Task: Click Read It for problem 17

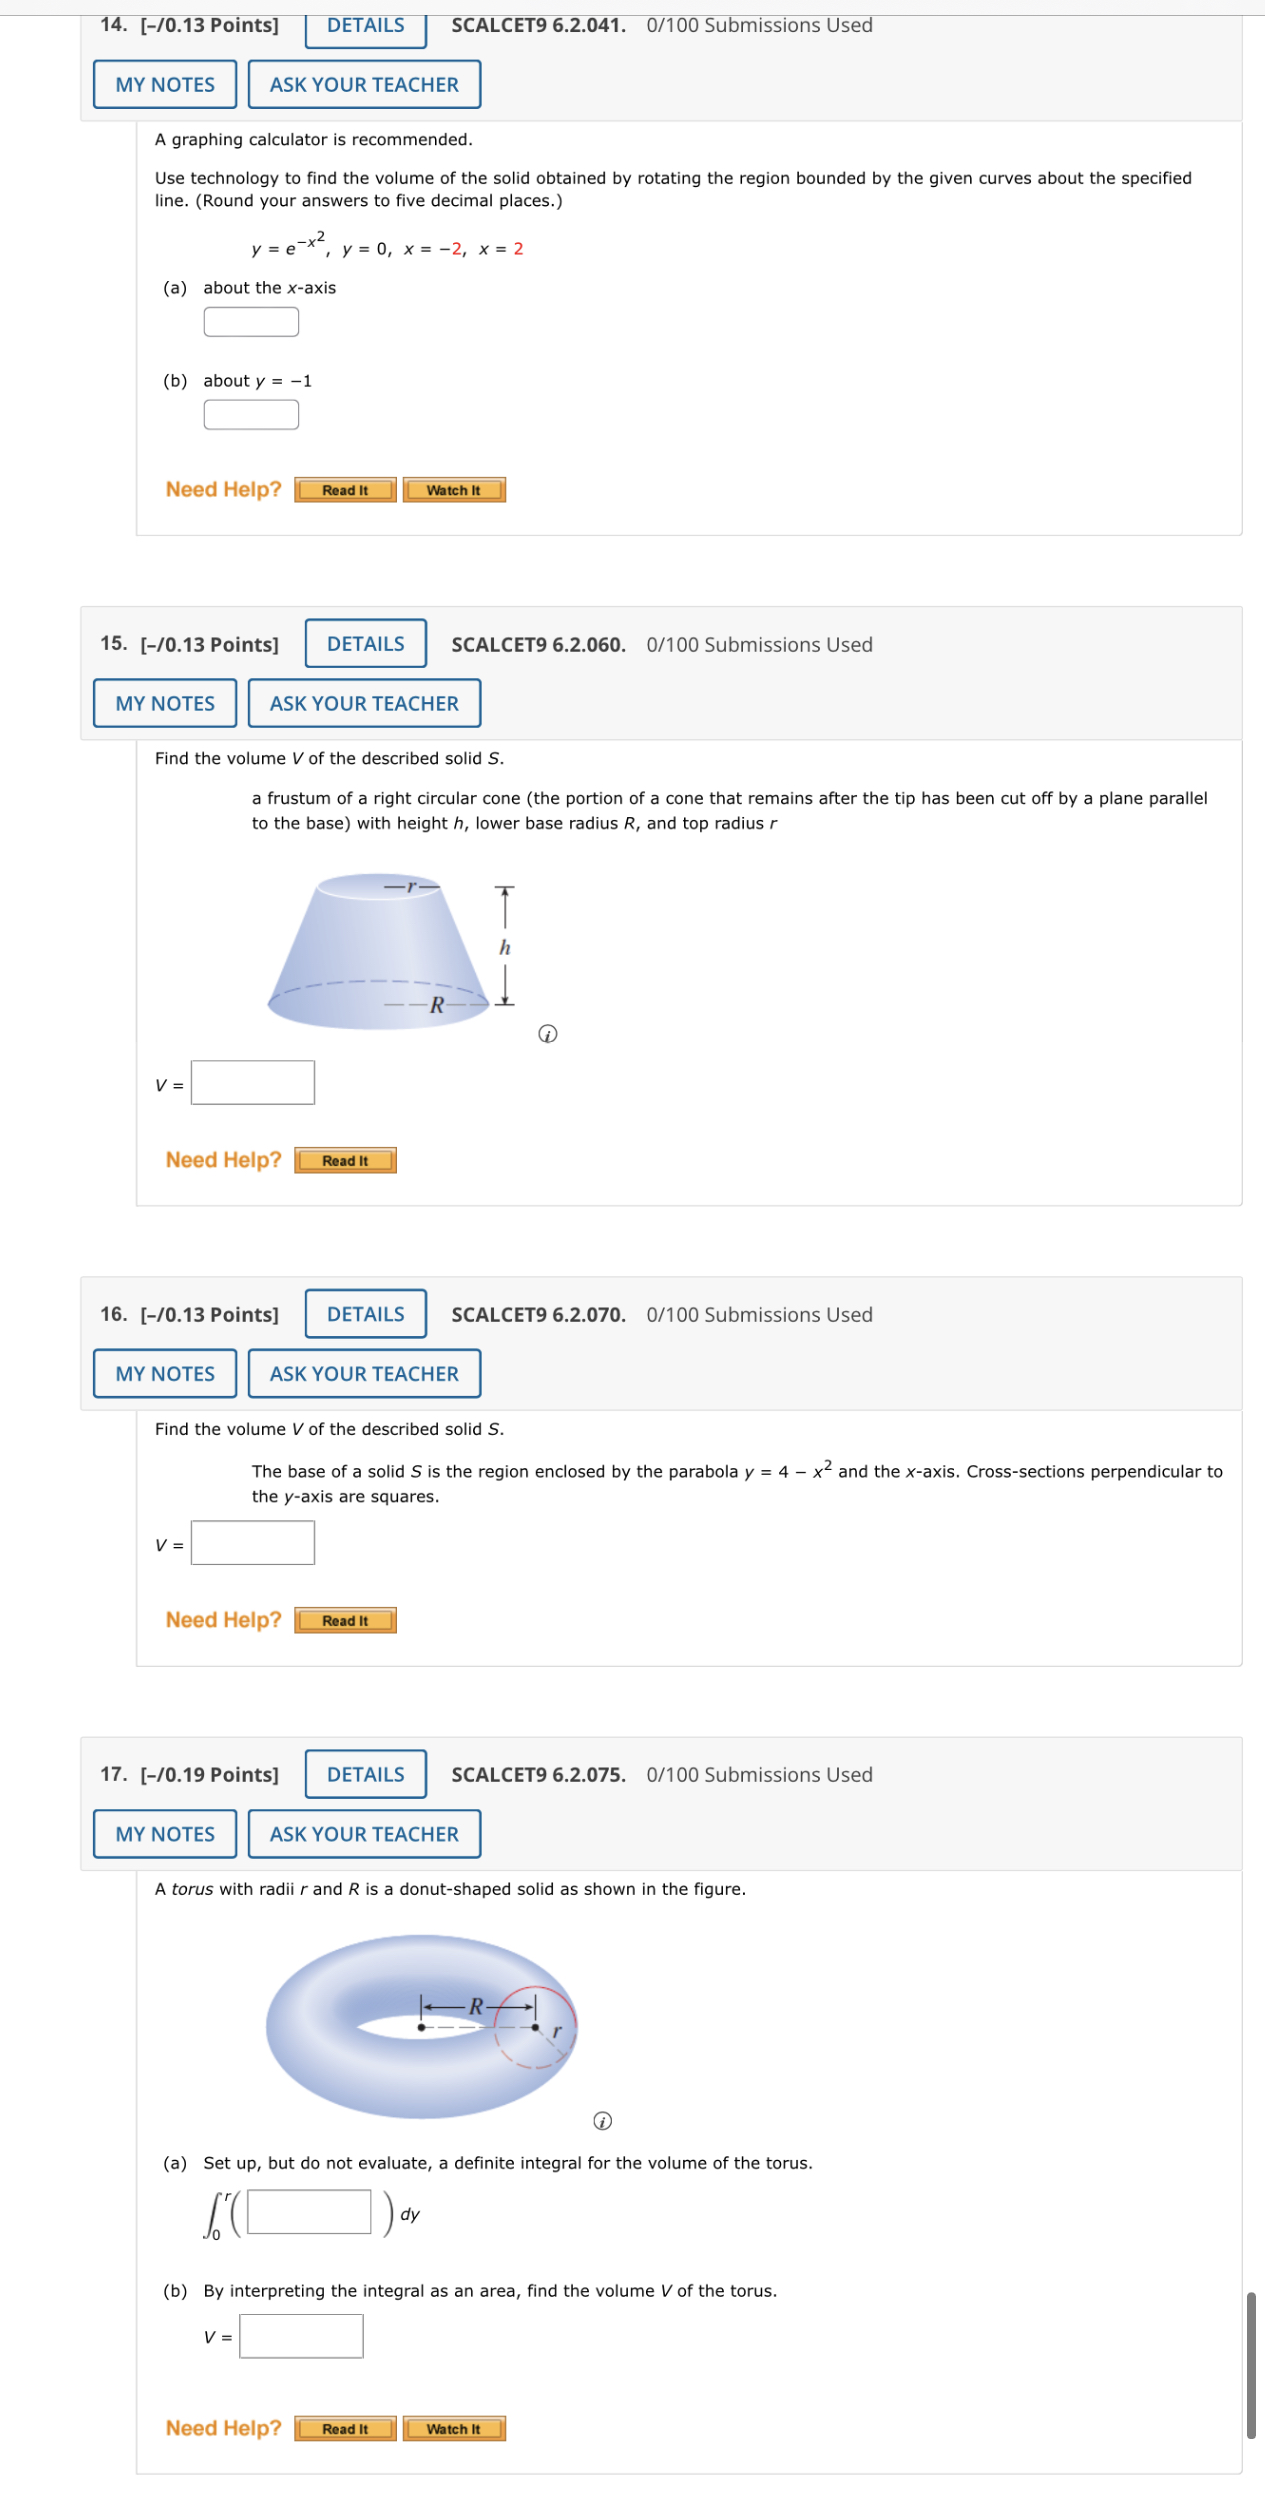Action: click(345, 2429)
